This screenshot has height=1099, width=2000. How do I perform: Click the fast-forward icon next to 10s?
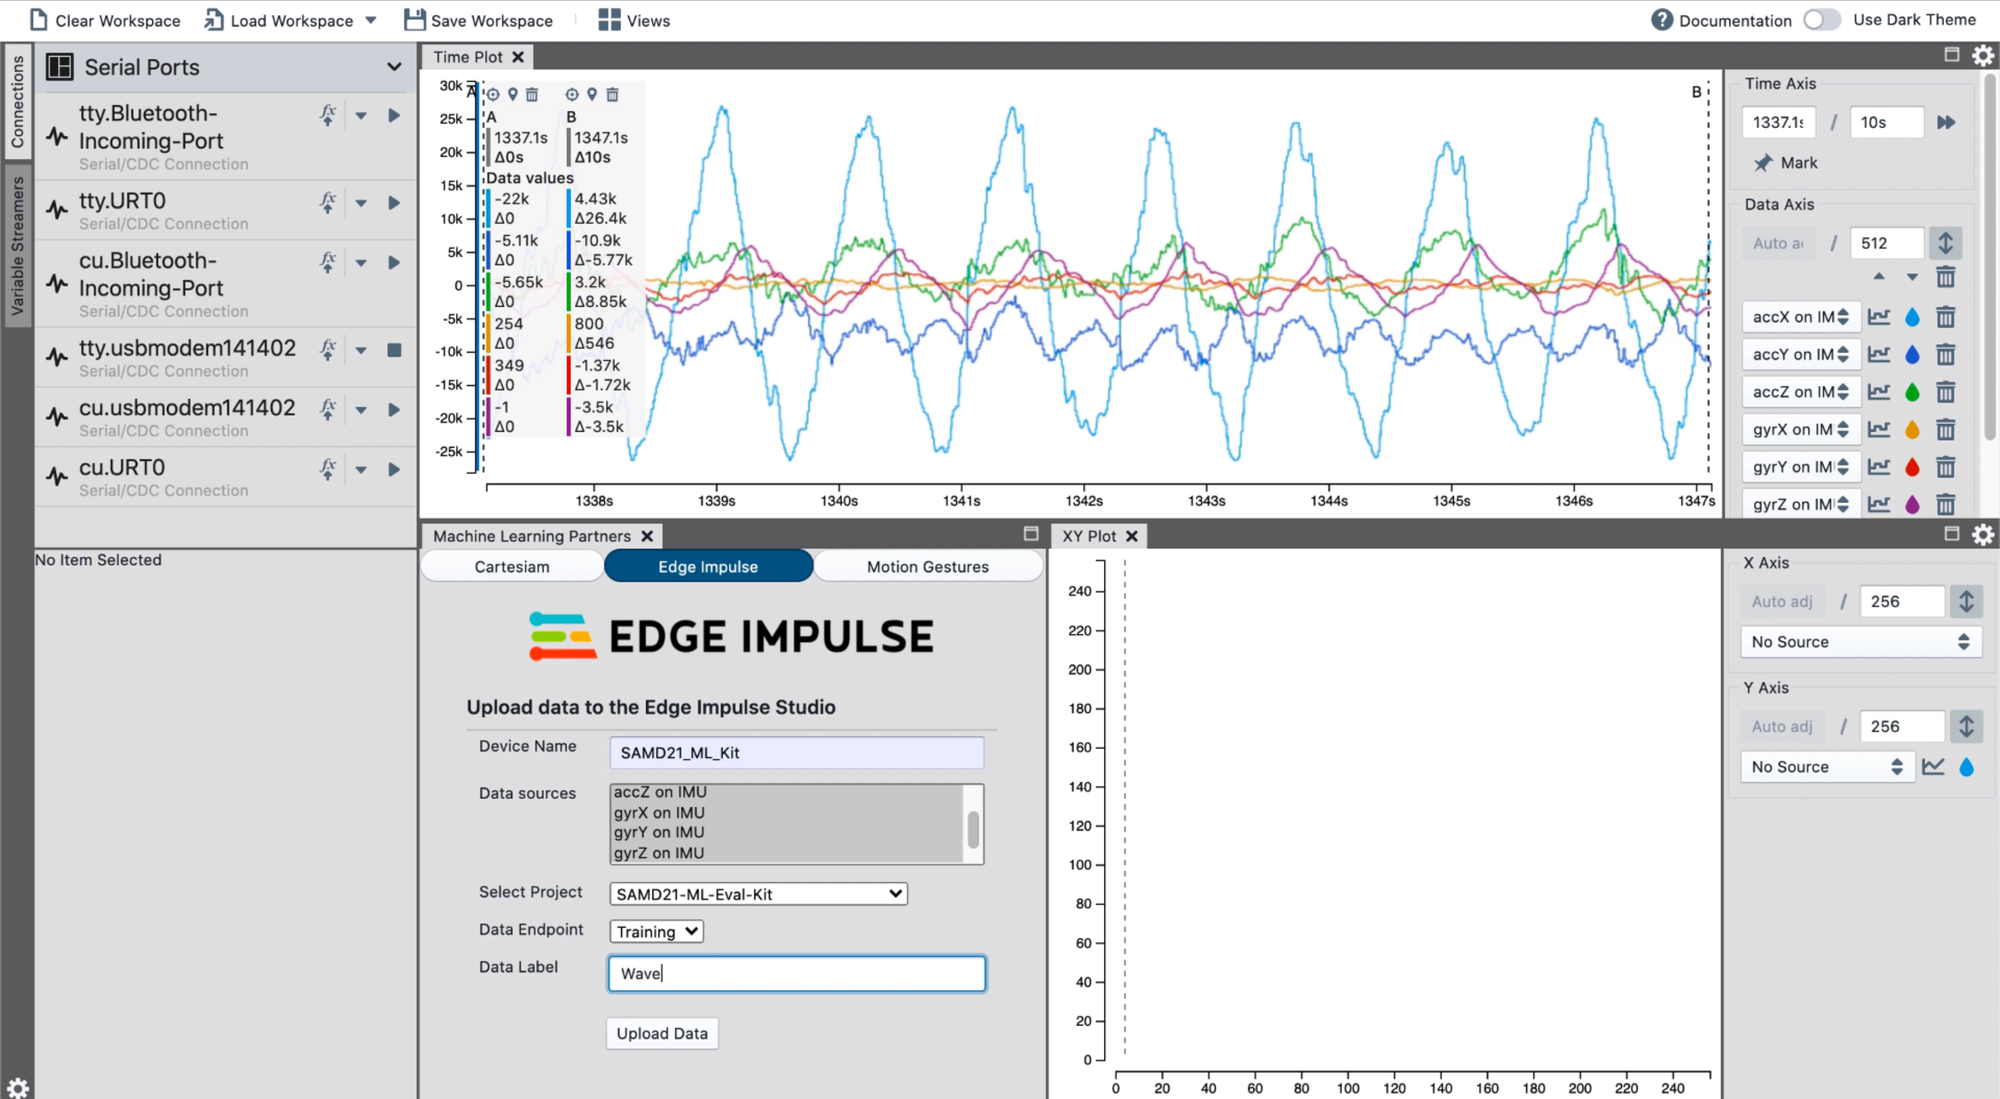pyautogui.click(x=1946, y=122)
